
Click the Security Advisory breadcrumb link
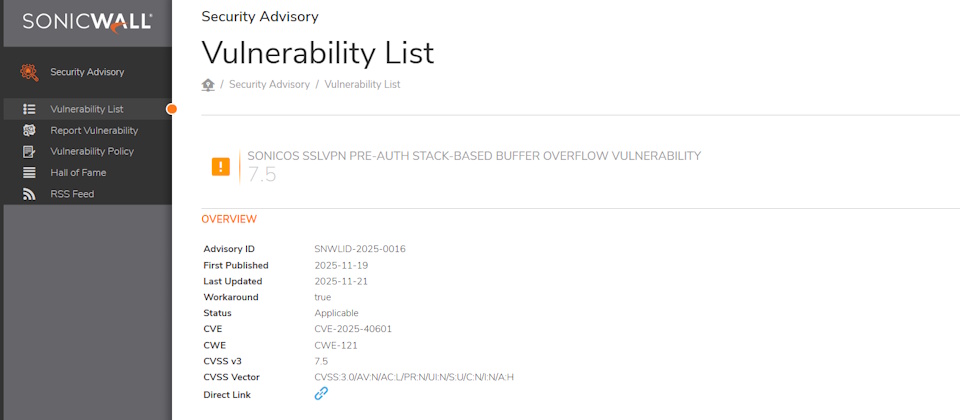click(x=269, y=85)
